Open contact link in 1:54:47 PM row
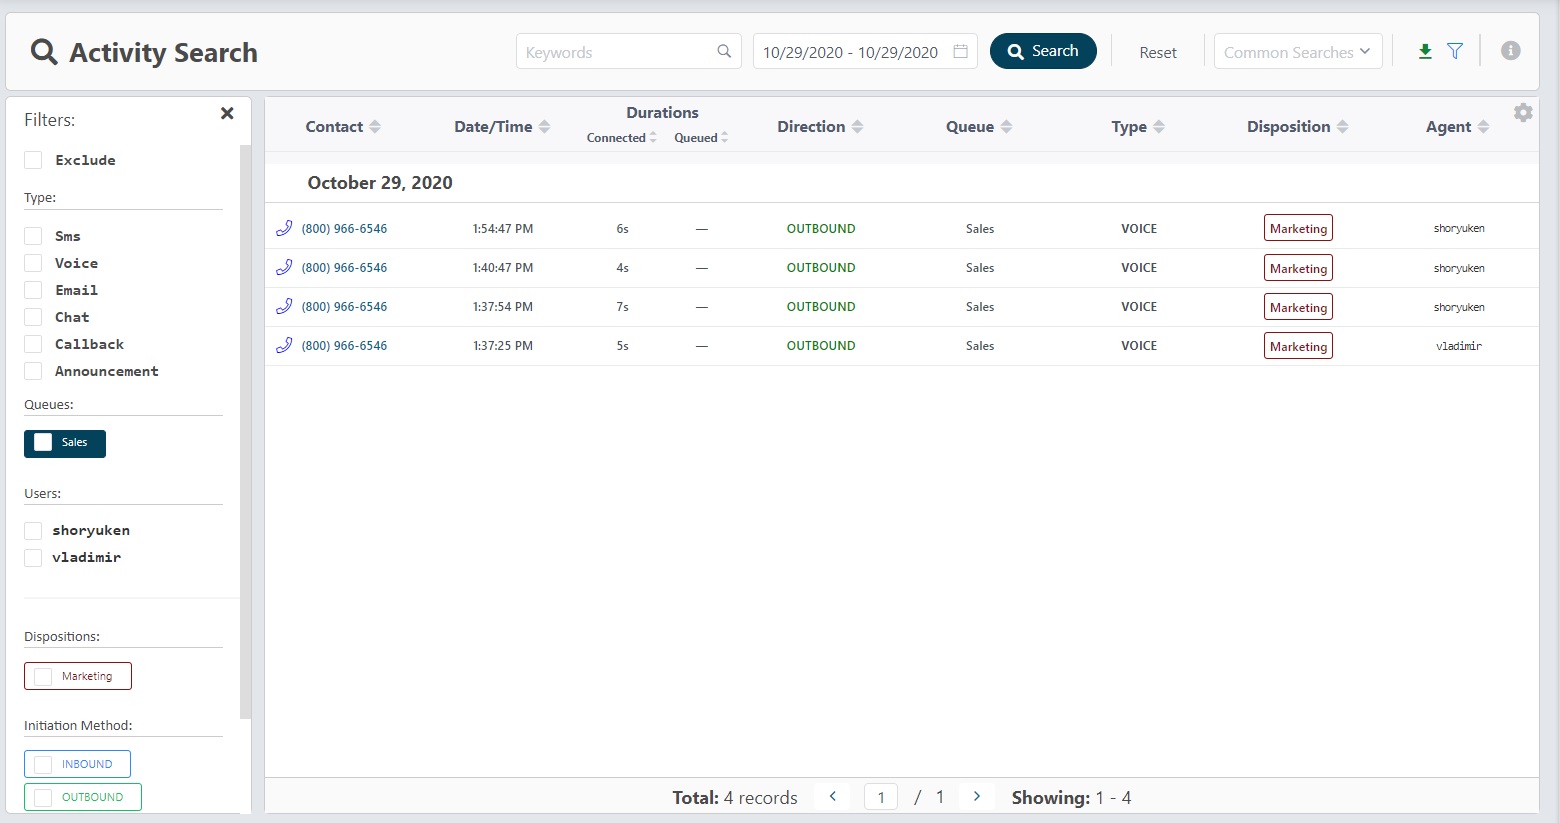This screenshot has height=823, width=1560. pyautogui.click(x=344, y=229)
